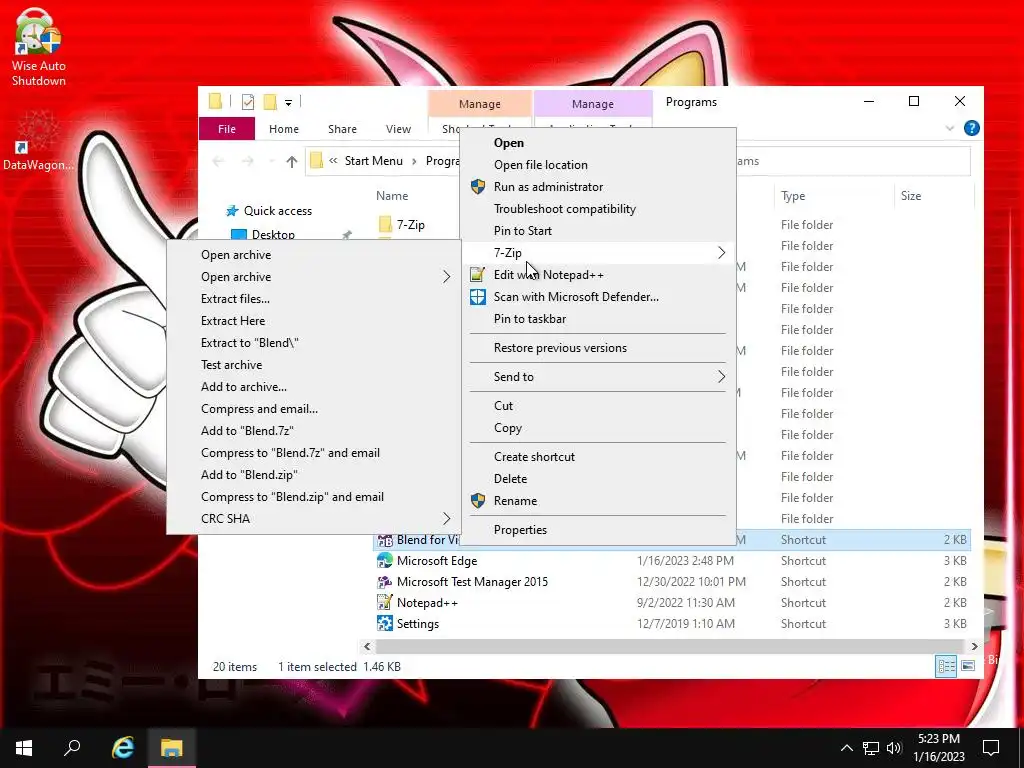Choose Pin to taskbar
Screen dimensions: 1024x768
coord(599,319)
